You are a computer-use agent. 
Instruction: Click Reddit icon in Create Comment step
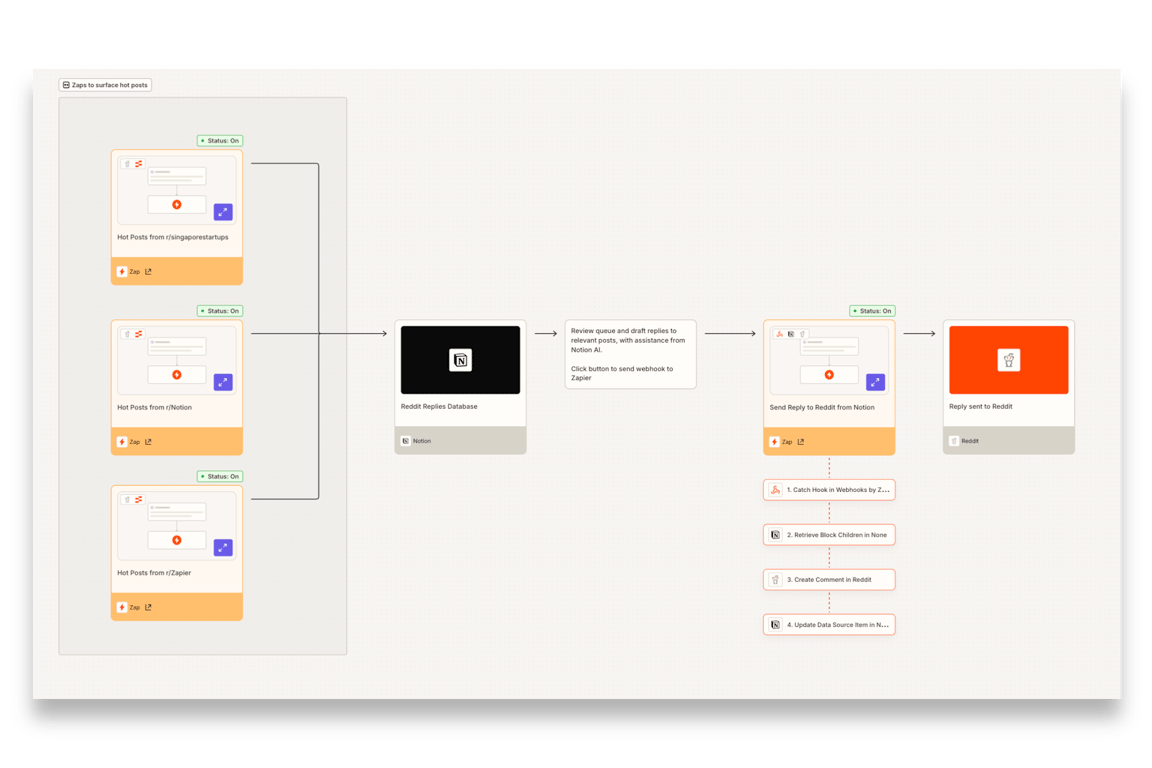[775, 580]
